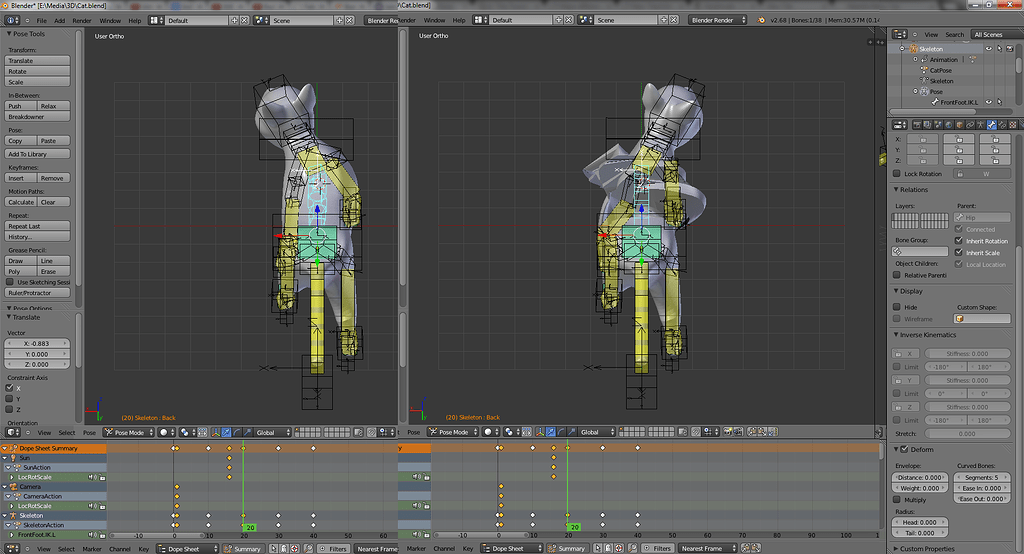Click the copy keyframes icon in right dope sheet header
The width and height of the screenshot is (1024, 554).
[x=745, y=549]
